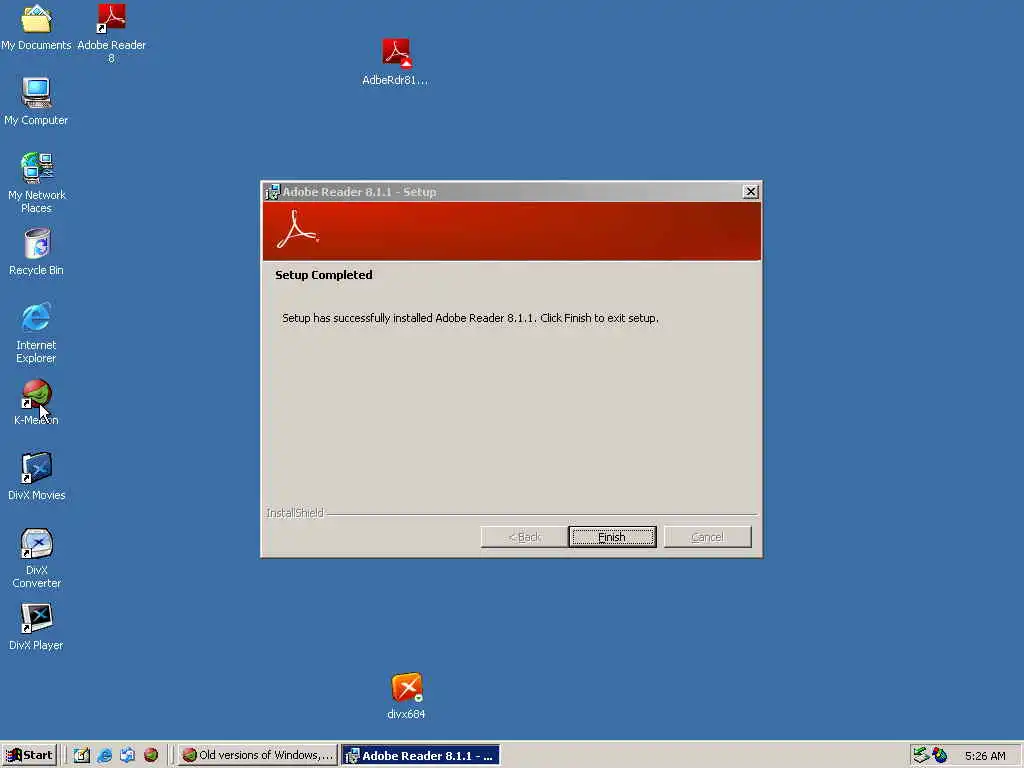
Task: Switch to Old versions of Windows taskbar button
Action: [258, 755]
